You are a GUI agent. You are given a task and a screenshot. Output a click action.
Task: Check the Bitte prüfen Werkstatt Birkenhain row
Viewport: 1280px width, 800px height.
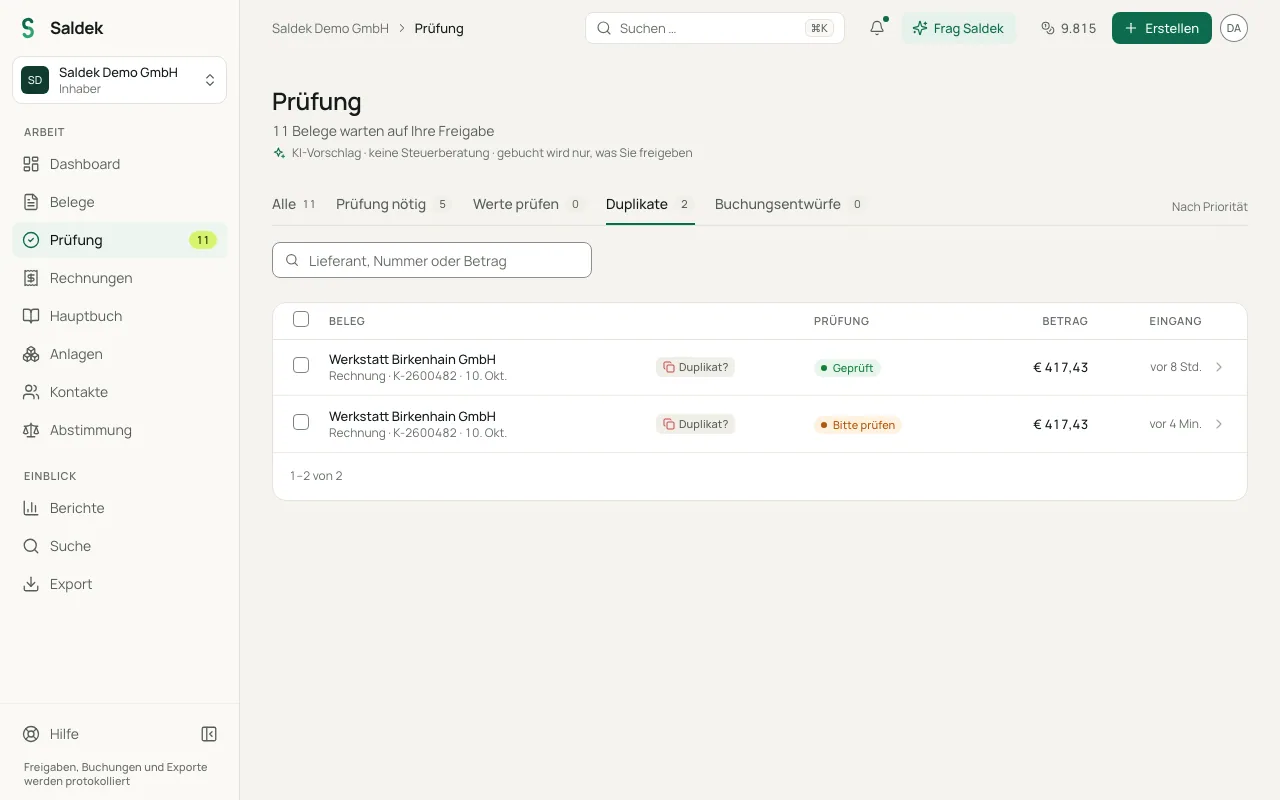click(301, 423)
